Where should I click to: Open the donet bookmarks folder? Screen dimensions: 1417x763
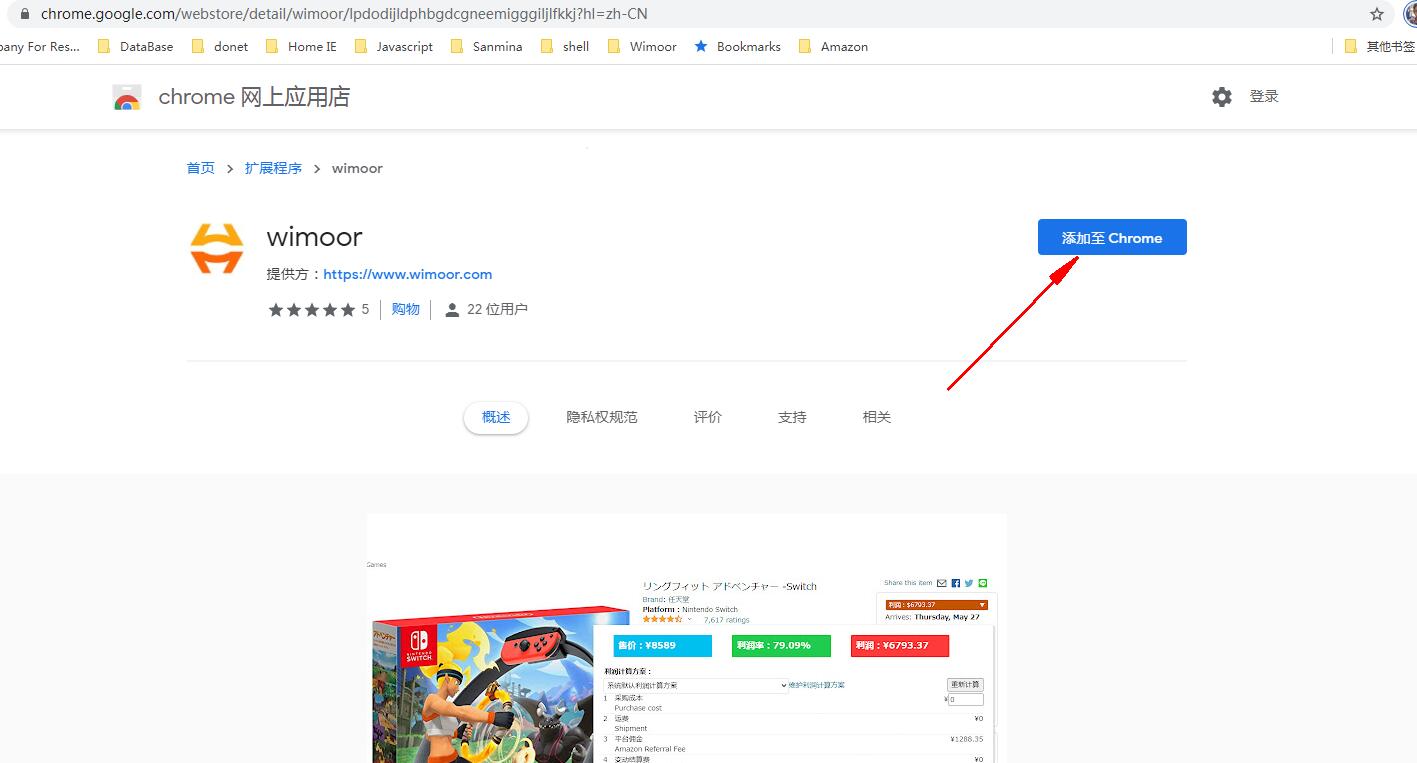(219, 46)
